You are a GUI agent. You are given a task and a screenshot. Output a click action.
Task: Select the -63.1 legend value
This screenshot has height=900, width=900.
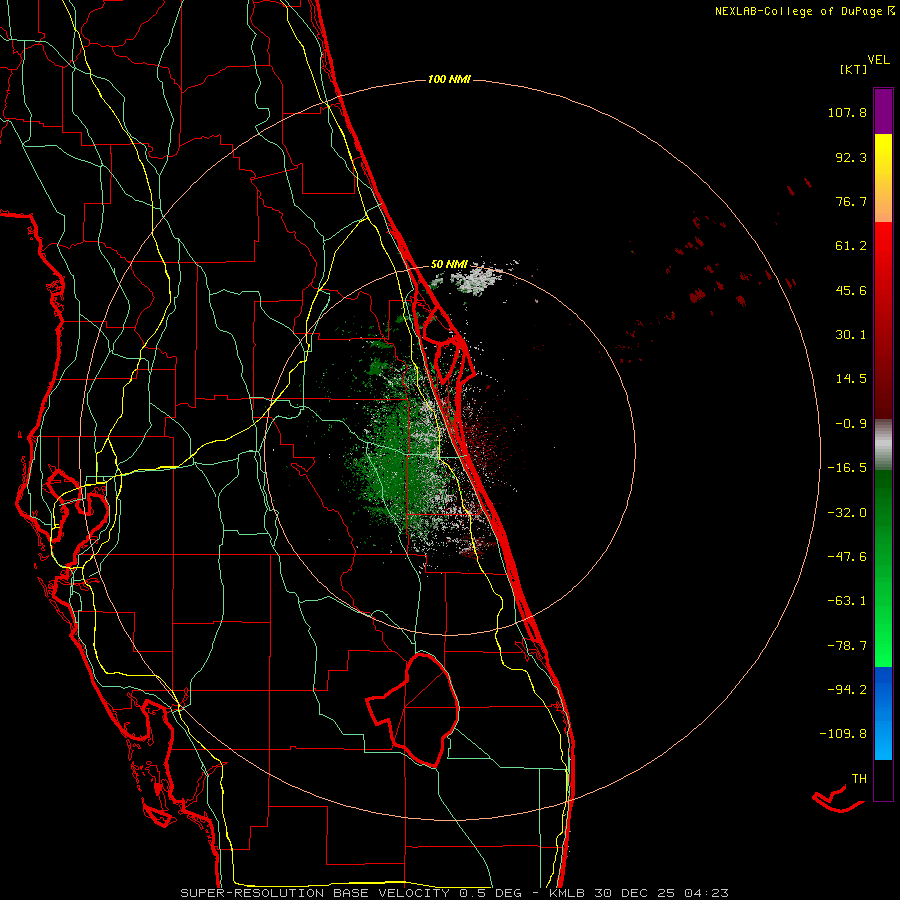[x=847, y=601]
